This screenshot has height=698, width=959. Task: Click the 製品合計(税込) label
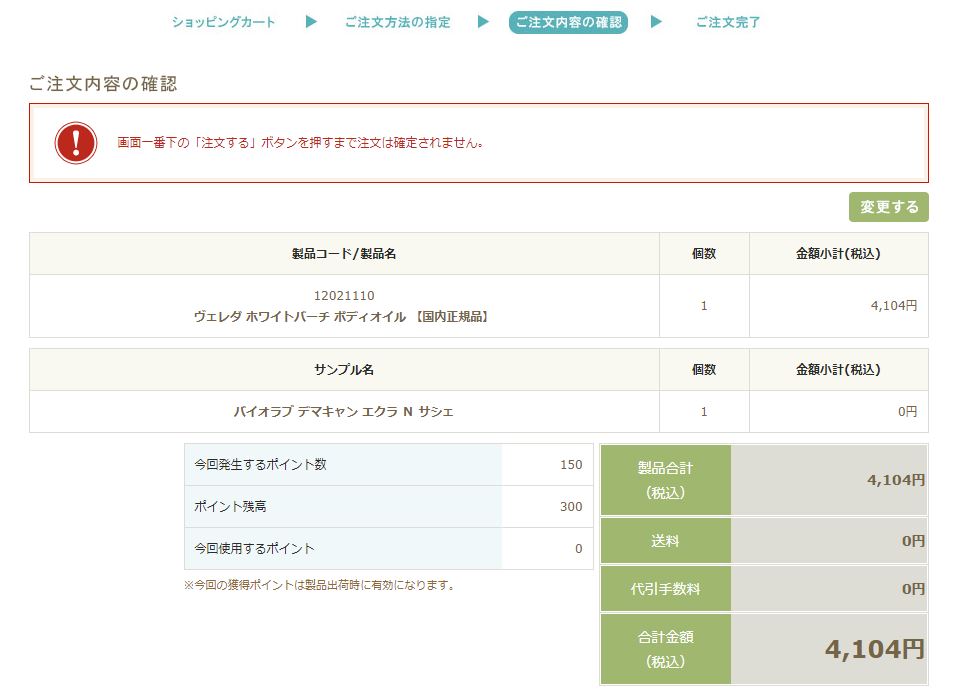tap(665, 480)
